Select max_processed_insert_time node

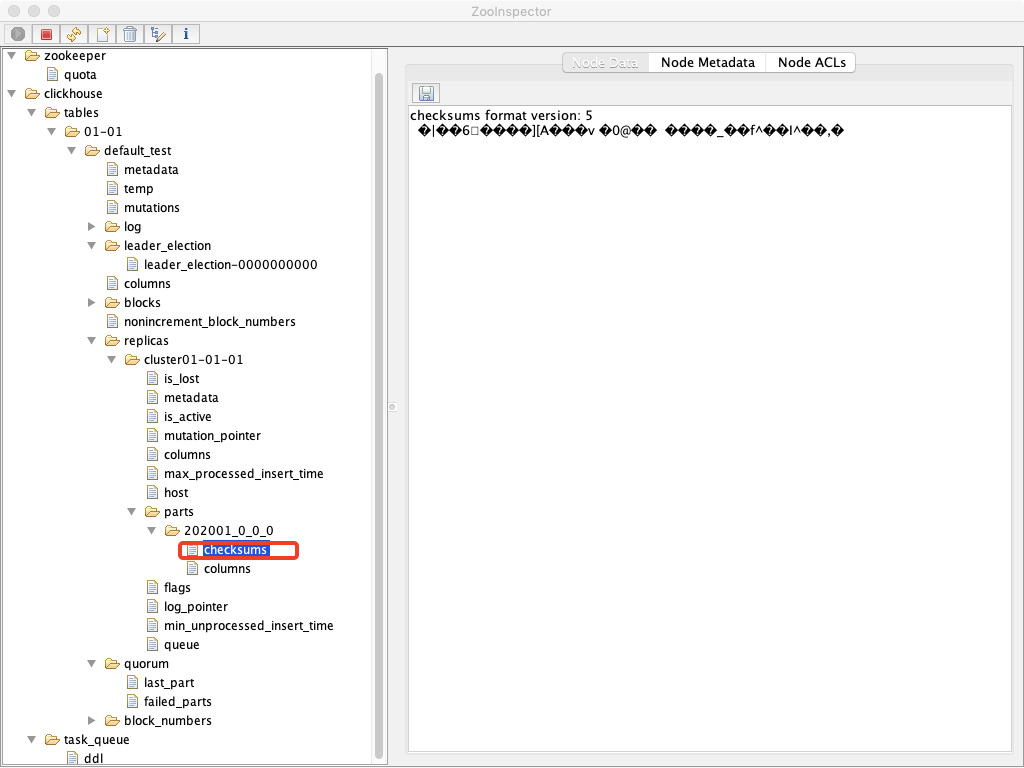click(x=244, y=473)
